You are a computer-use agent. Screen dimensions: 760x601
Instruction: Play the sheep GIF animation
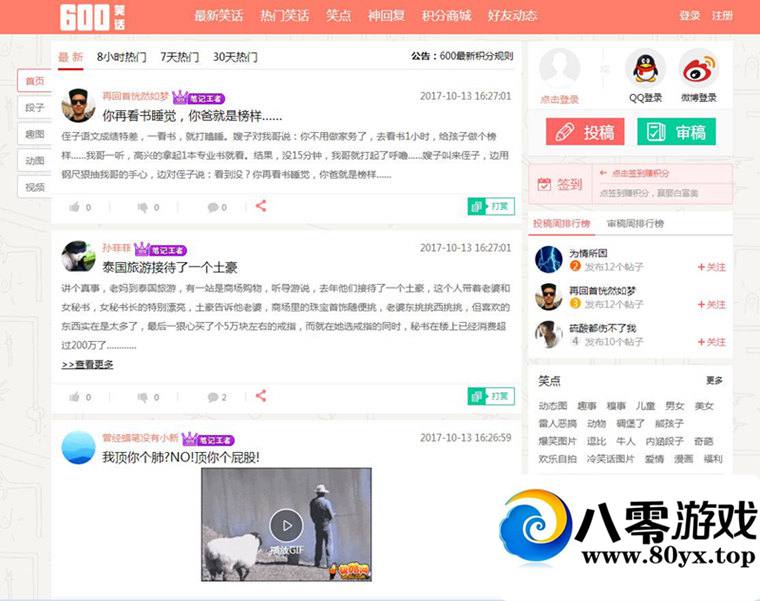pyautogui.click(x=287, y=524)
